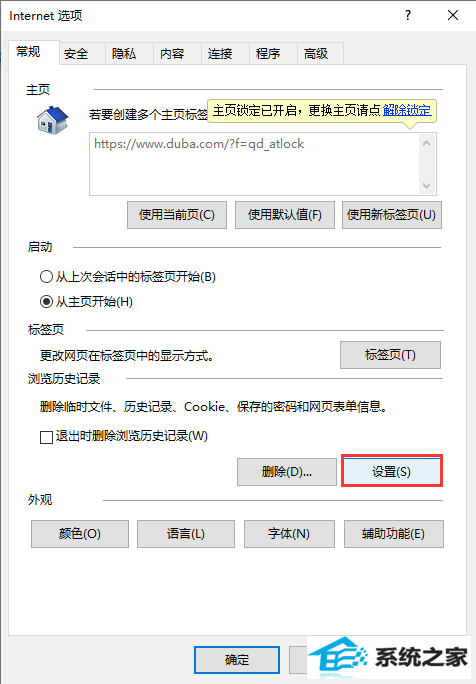This screenshot has width=476, height=684.
Task: Click the 使用当前页 button
Action: click(x=177, y=215)
